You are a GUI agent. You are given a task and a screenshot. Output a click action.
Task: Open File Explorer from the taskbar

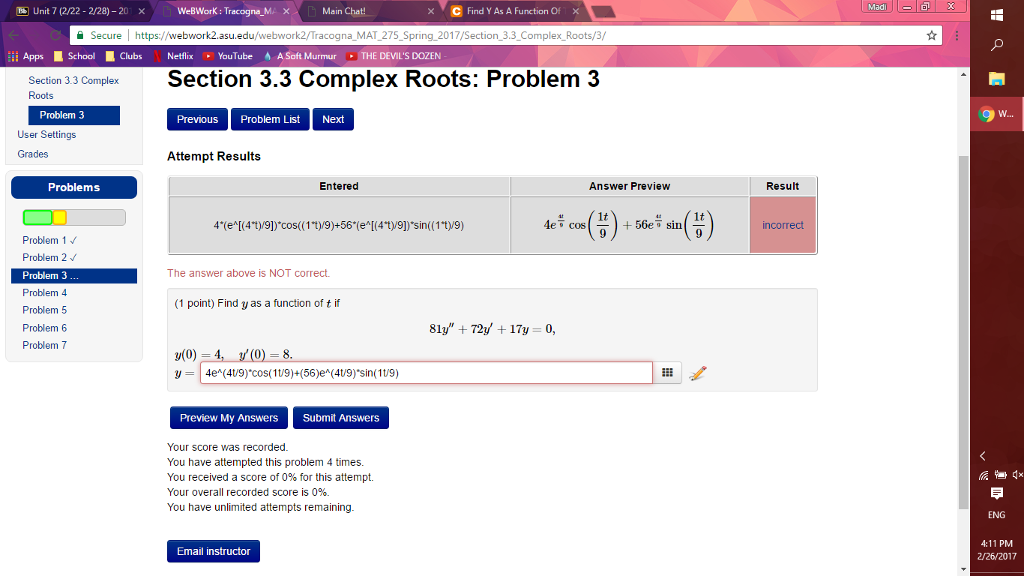pyautogui.click(x=997, y=76)
